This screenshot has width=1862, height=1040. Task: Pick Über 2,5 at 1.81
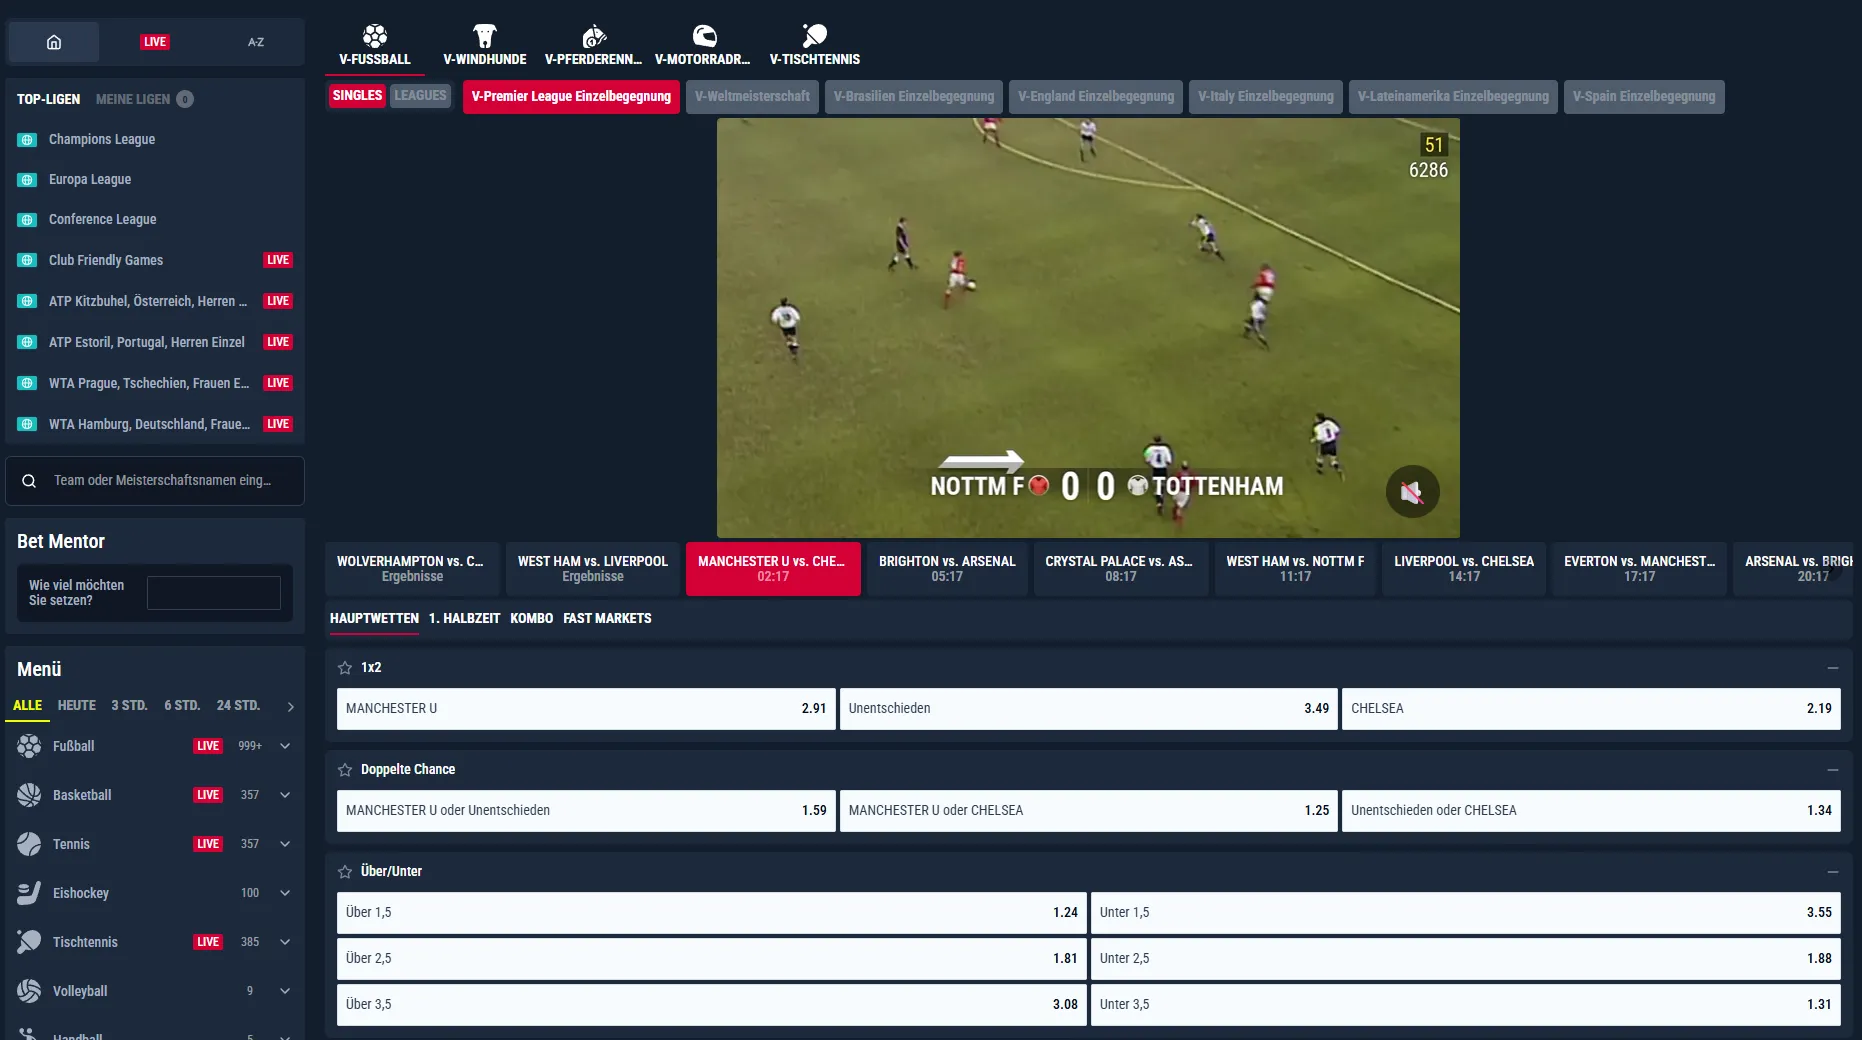(x=711, y=959)
